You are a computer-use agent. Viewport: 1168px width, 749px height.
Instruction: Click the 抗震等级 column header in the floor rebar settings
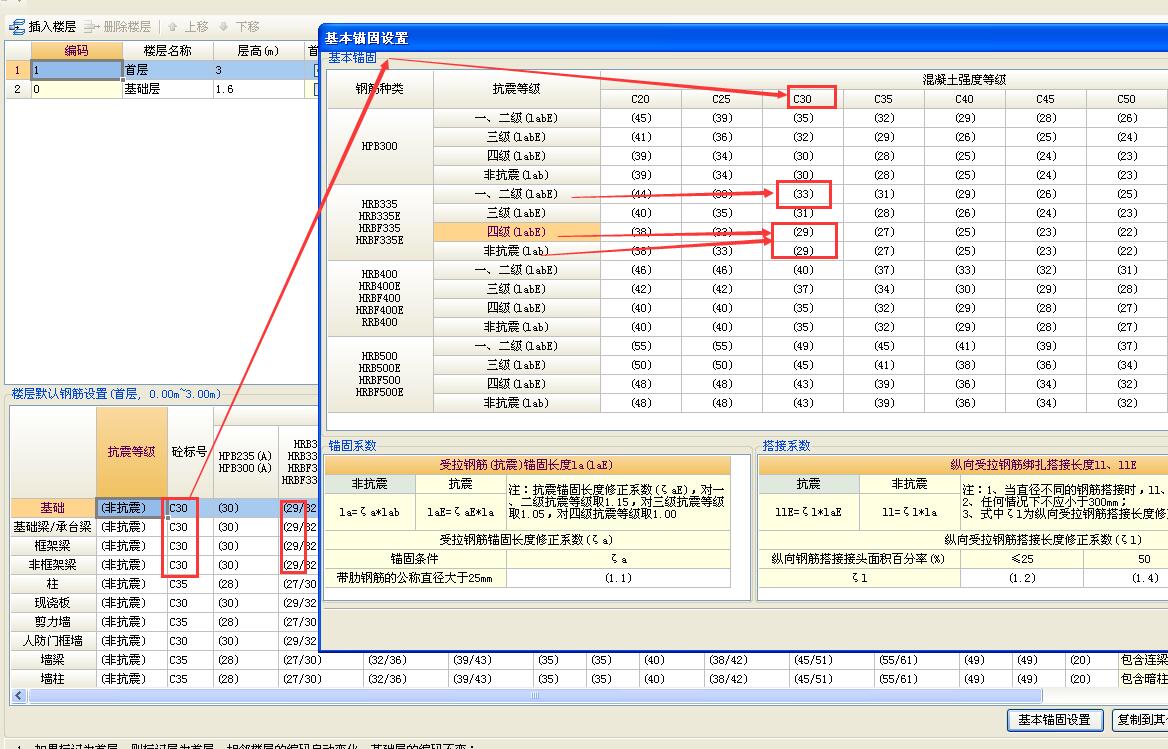131,452
